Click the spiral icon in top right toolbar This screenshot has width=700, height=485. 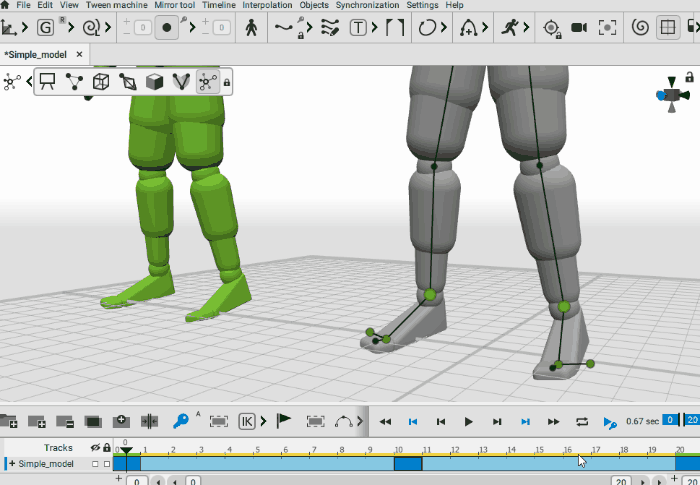[638, 28]
